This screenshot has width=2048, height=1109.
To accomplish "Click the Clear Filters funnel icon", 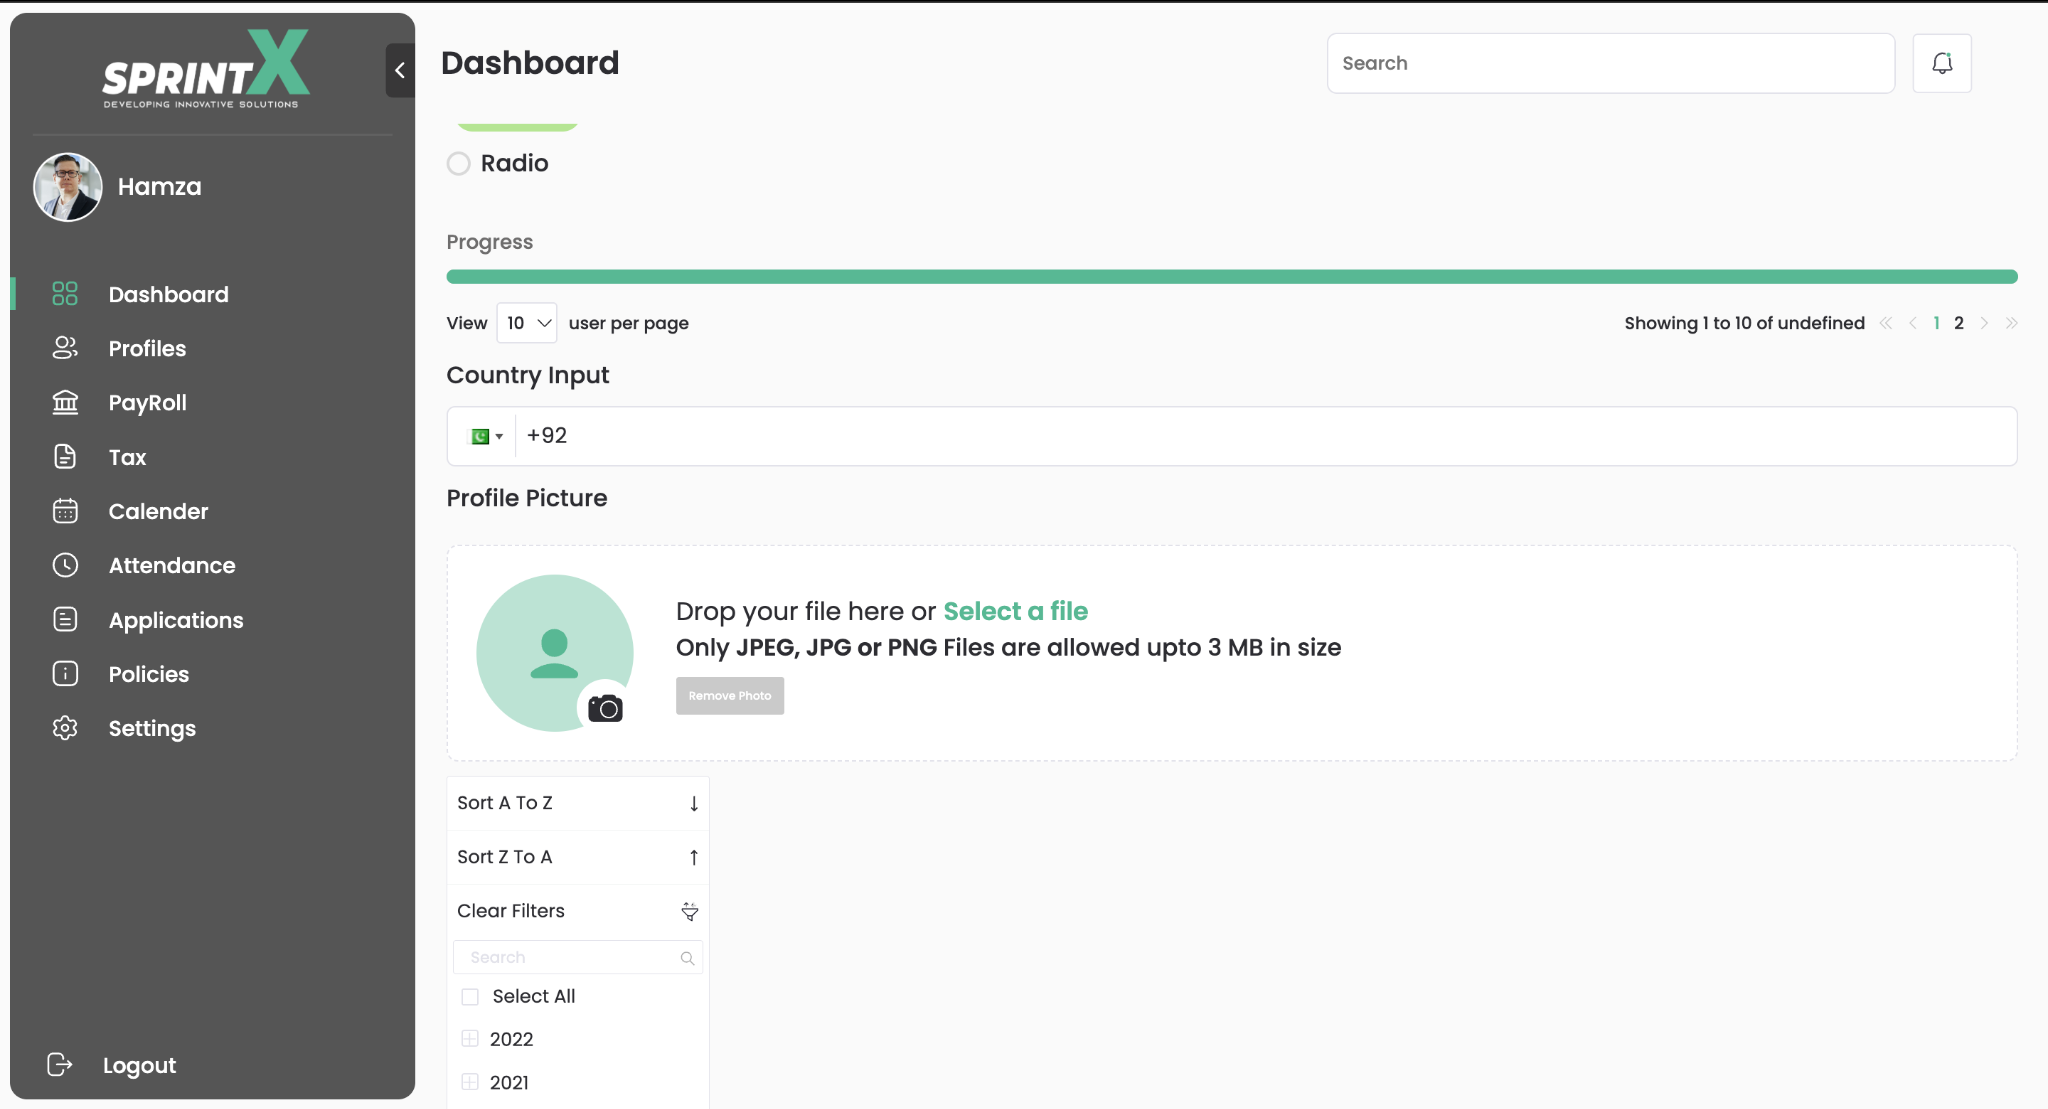I will (689, 911).
